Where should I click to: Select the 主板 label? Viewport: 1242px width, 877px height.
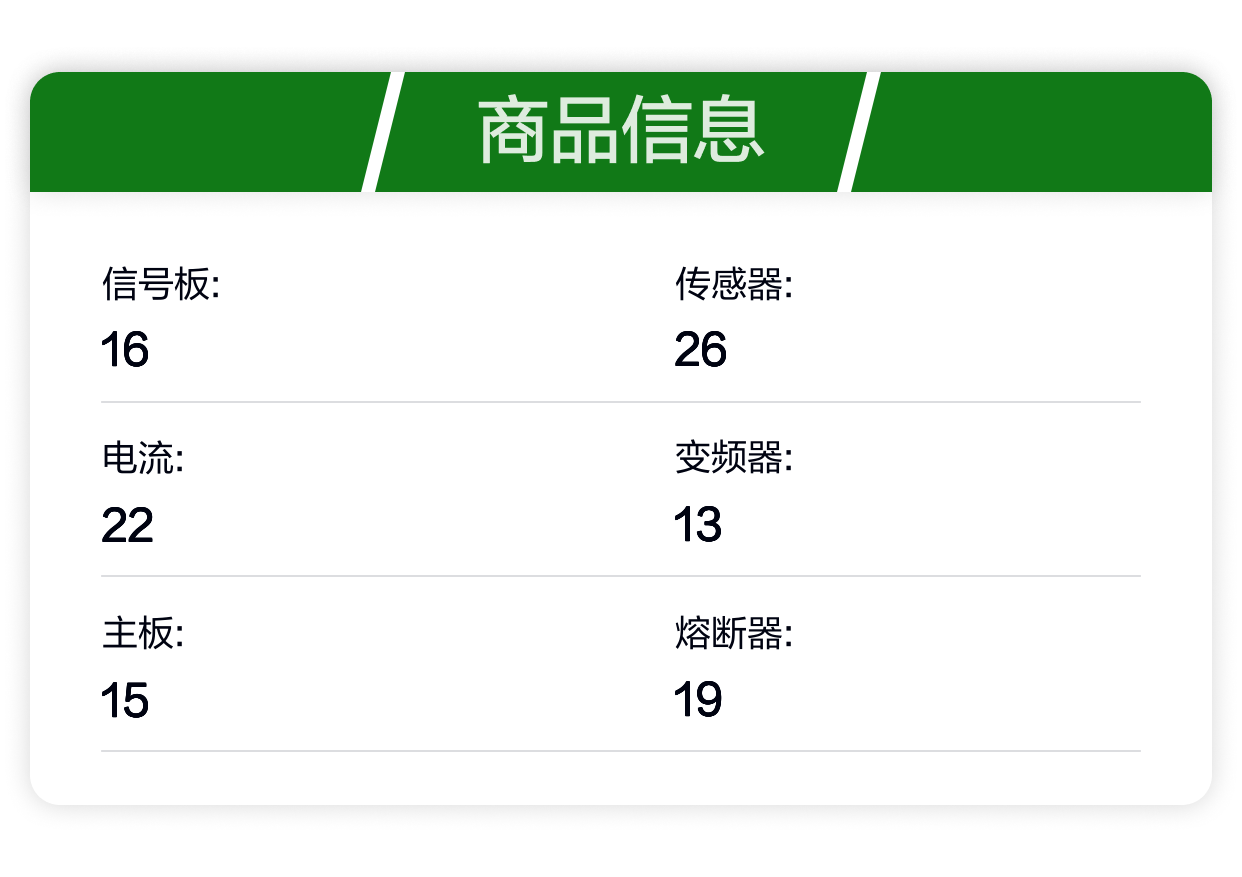(143, 633)
